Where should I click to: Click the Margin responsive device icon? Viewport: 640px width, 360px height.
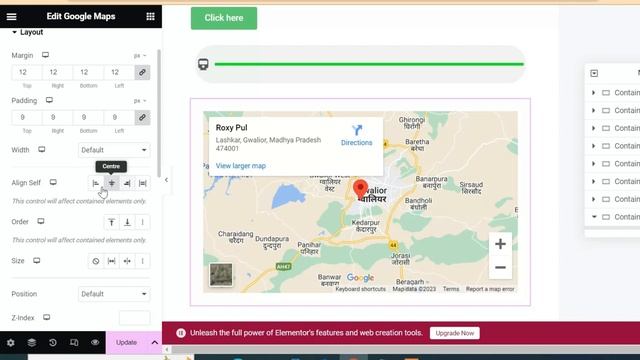click(45, 55)
